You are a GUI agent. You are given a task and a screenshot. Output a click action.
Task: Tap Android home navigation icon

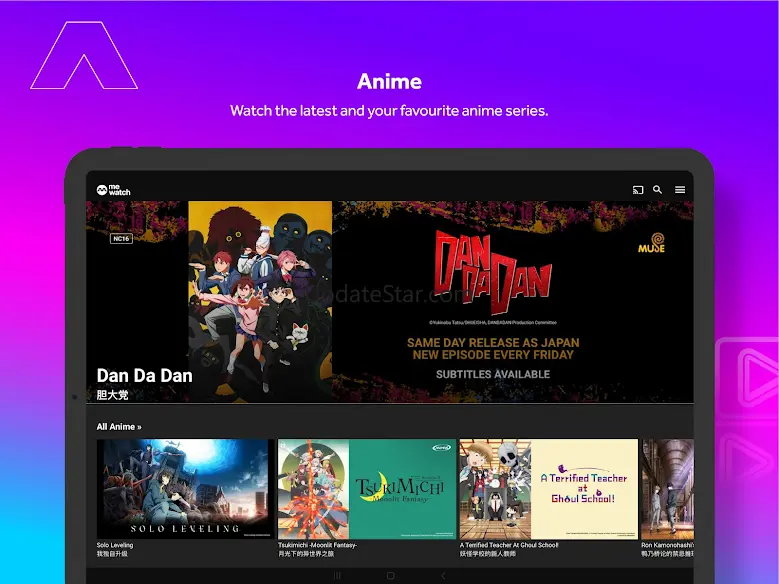[x=390, y=576]
